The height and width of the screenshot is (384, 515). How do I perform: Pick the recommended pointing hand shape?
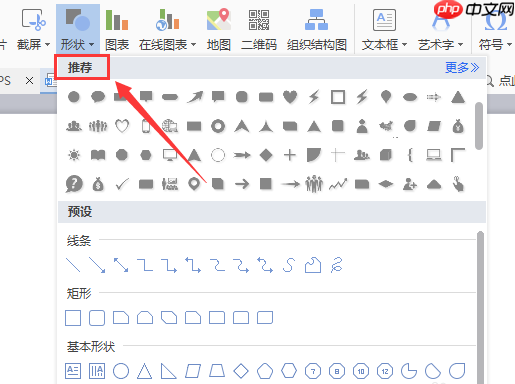coord(458,184)
